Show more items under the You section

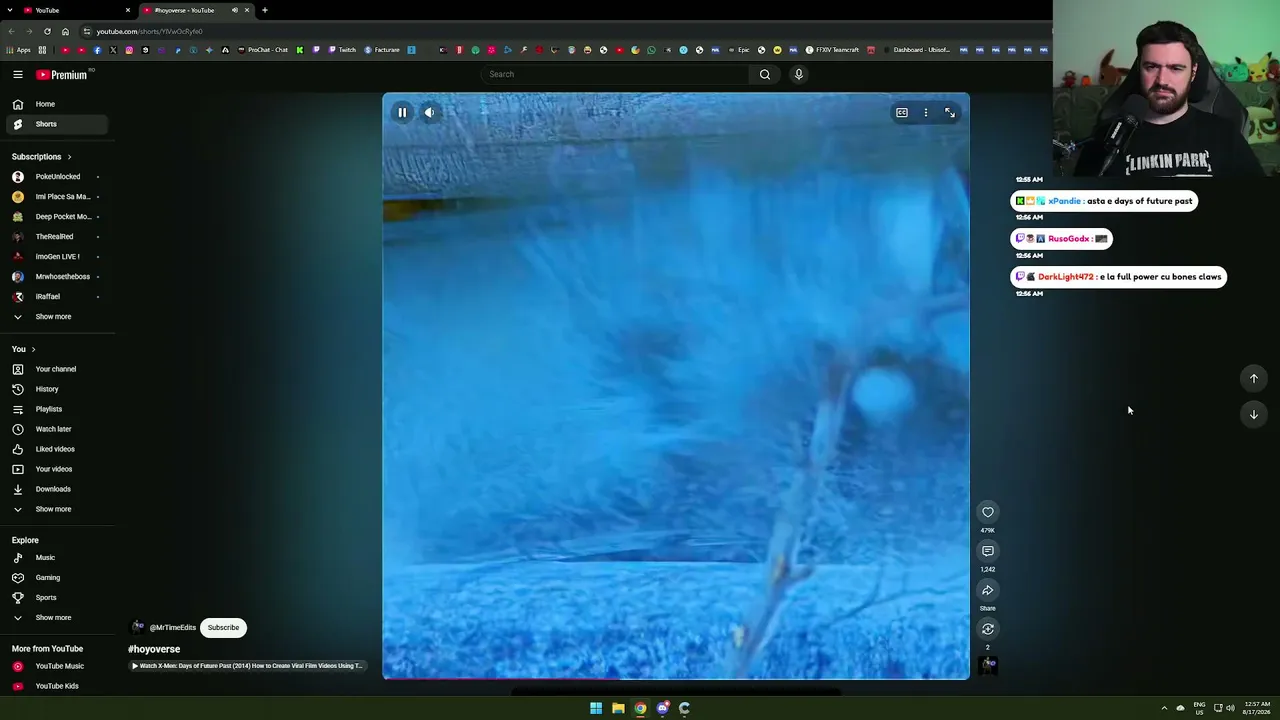pos(57,509)
